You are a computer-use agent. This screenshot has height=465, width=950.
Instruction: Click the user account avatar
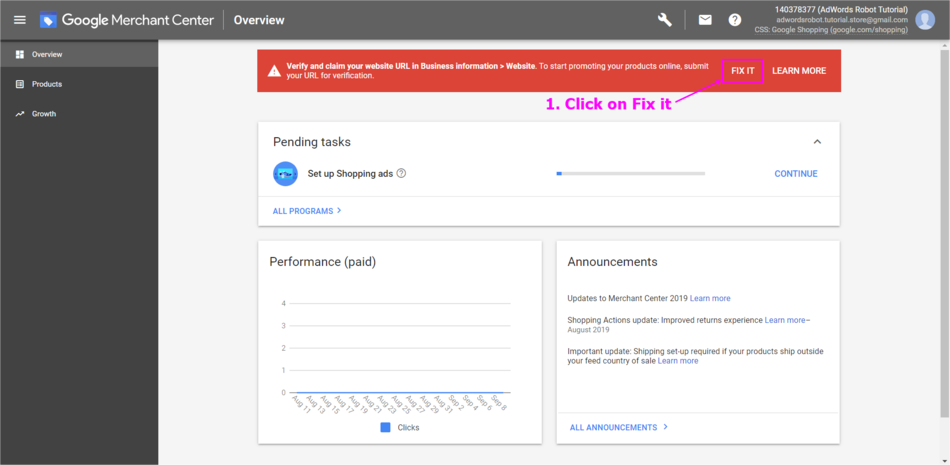925,20
